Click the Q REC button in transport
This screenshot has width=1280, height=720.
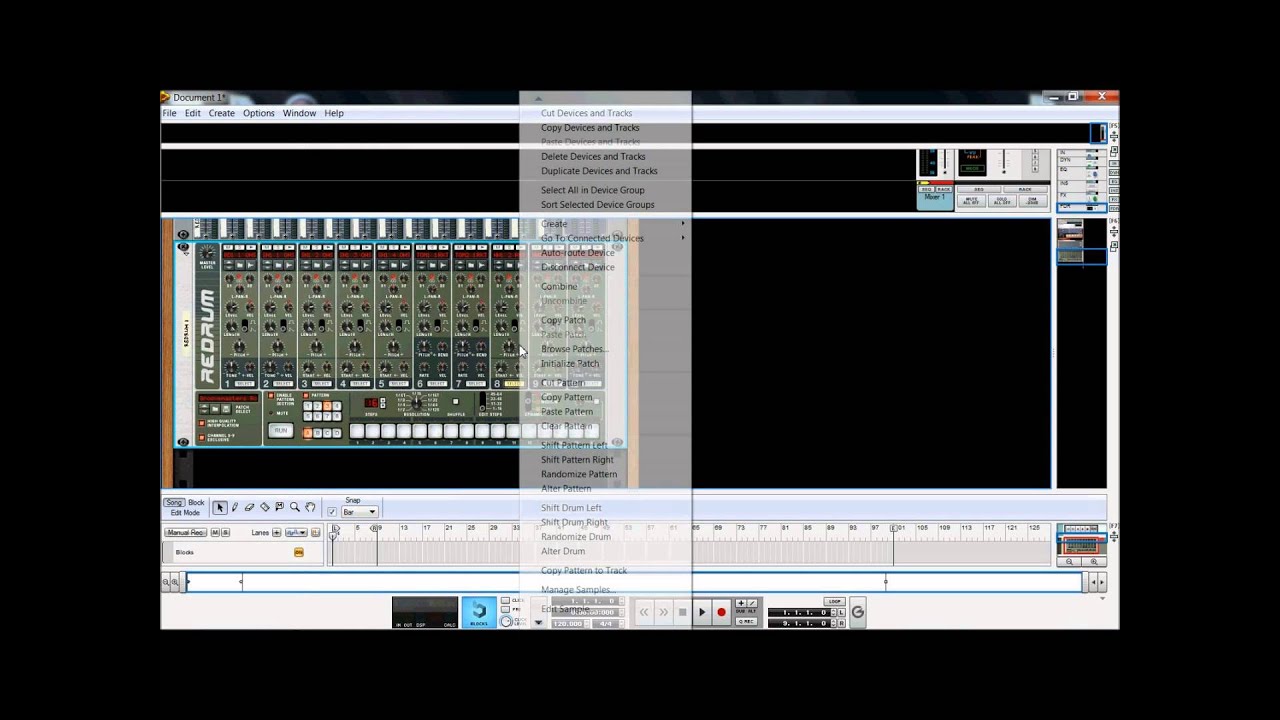pos(746,621)
